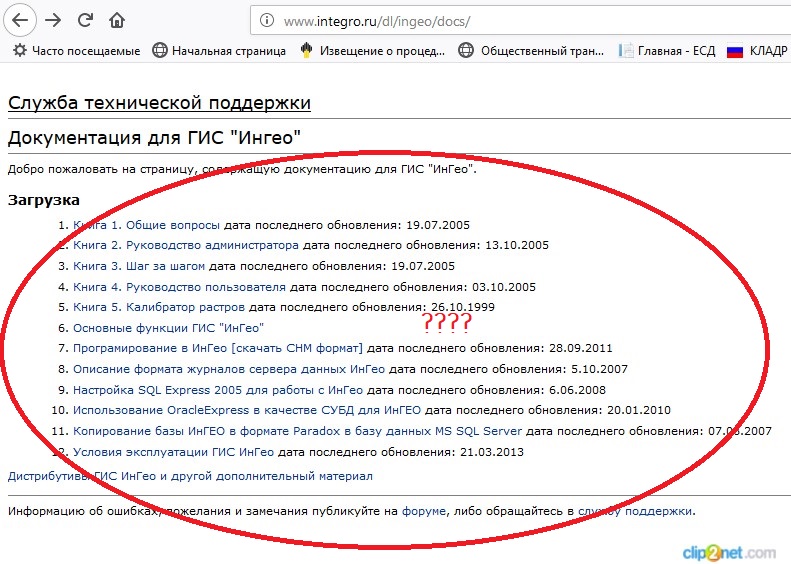791x564 pixels.
Task: Open the Часто посещаемые bookmark folder
Action: pyautogui.click(x=77, y=50)
